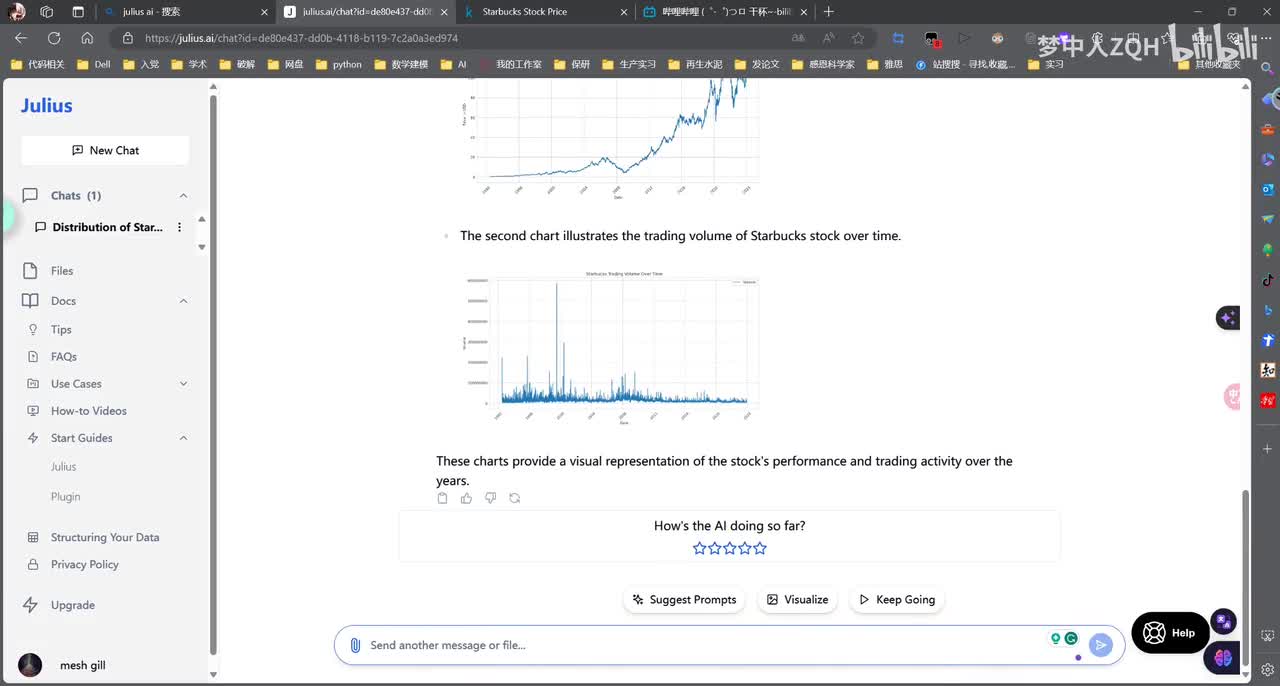Expand the Use Cases submenu
Viewport: 1280px width, 686px height.
[183, 384]
